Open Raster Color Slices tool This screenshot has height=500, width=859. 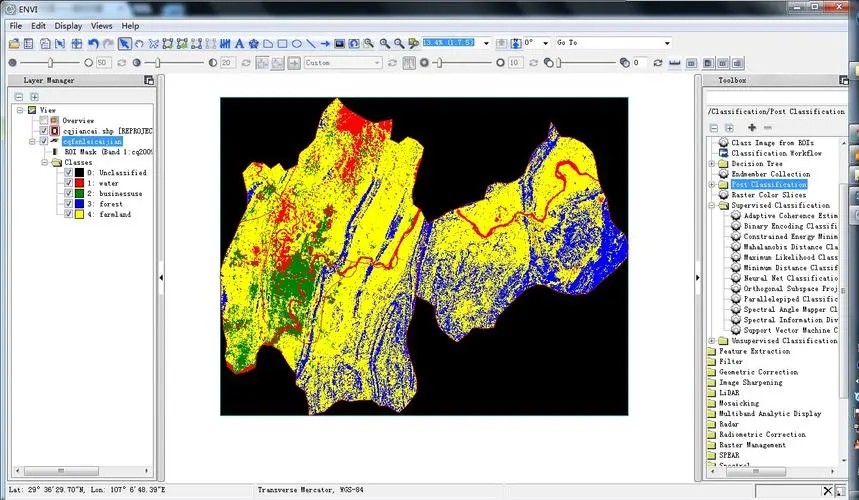click(763, 195)
